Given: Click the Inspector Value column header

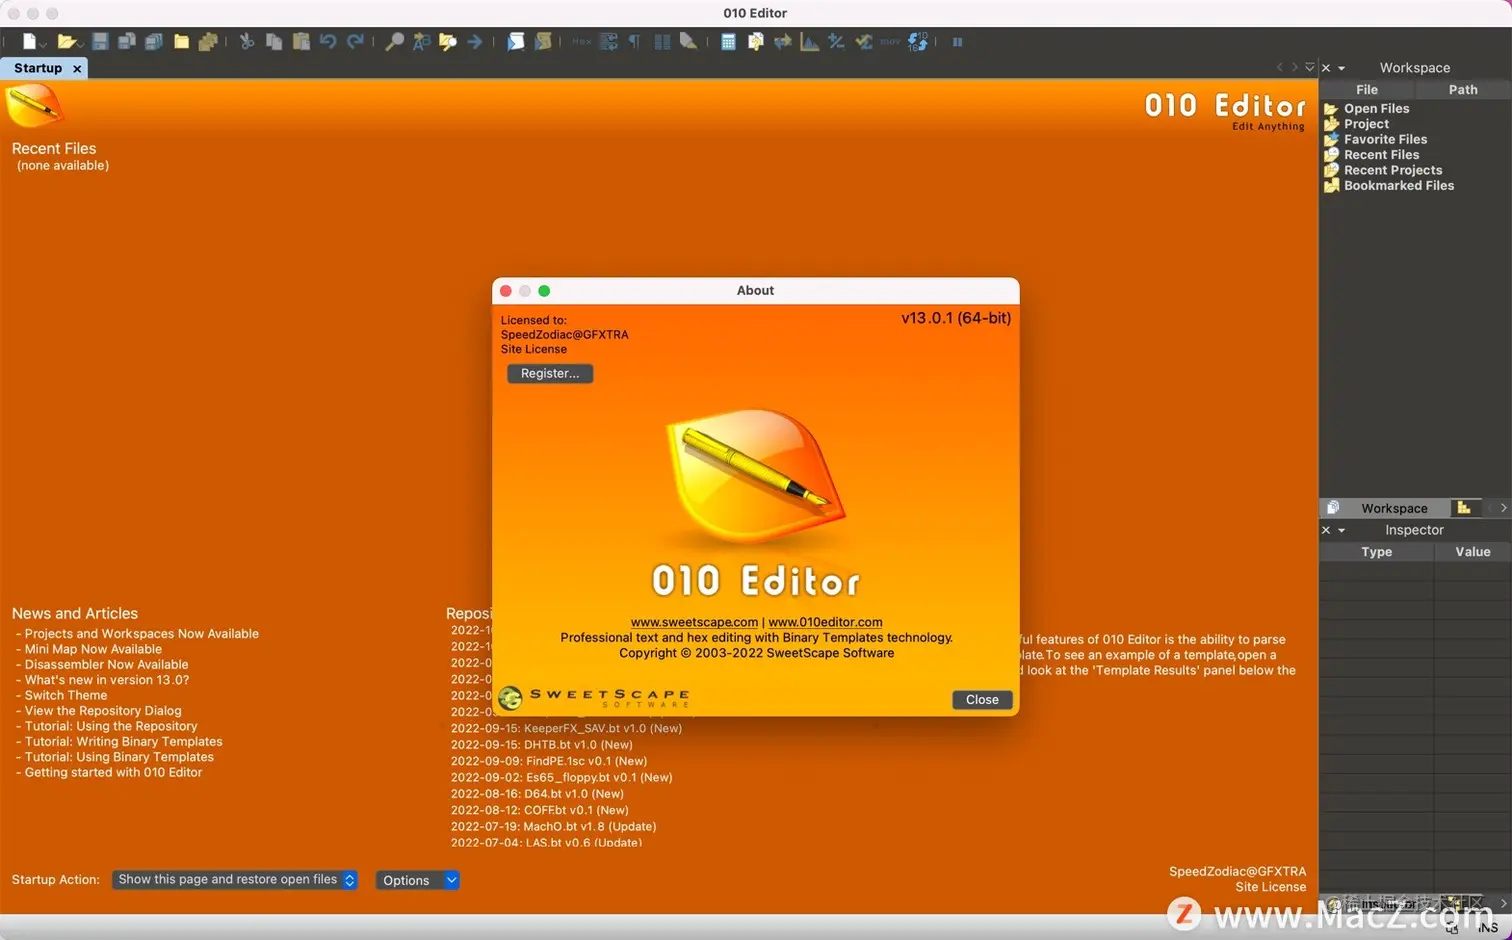Looking at the screenshot, I should pos(1473,552).
